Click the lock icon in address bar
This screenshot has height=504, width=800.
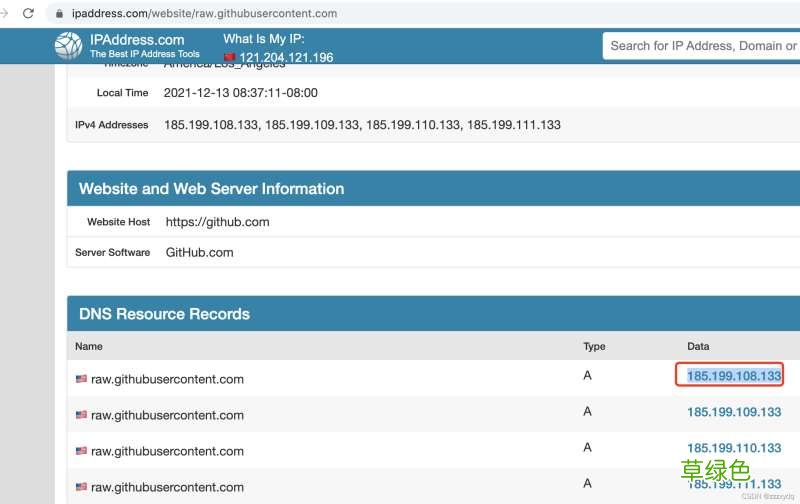[x=59, y=14]
